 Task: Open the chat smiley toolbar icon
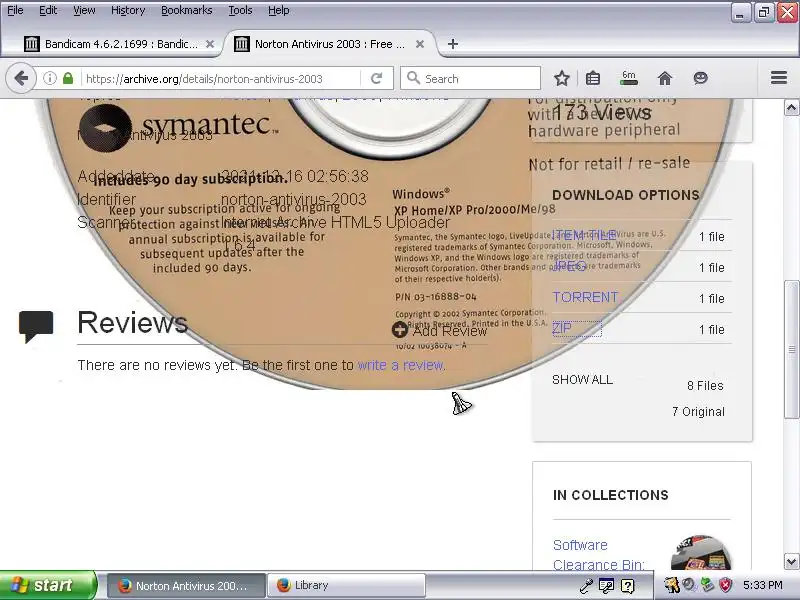(701, 78)
